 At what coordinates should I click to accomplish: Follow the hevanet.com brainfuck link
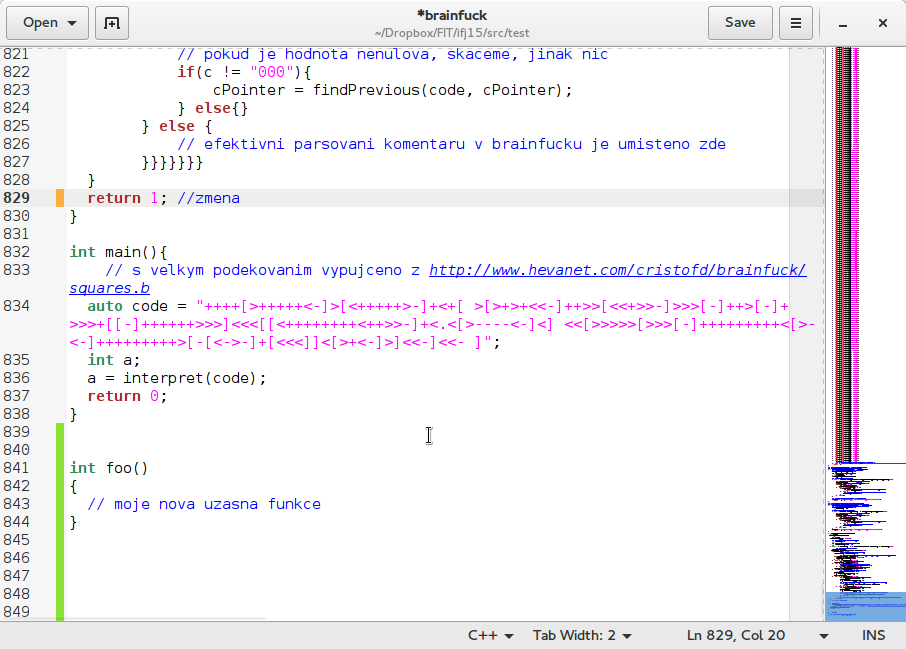[617, 270]
